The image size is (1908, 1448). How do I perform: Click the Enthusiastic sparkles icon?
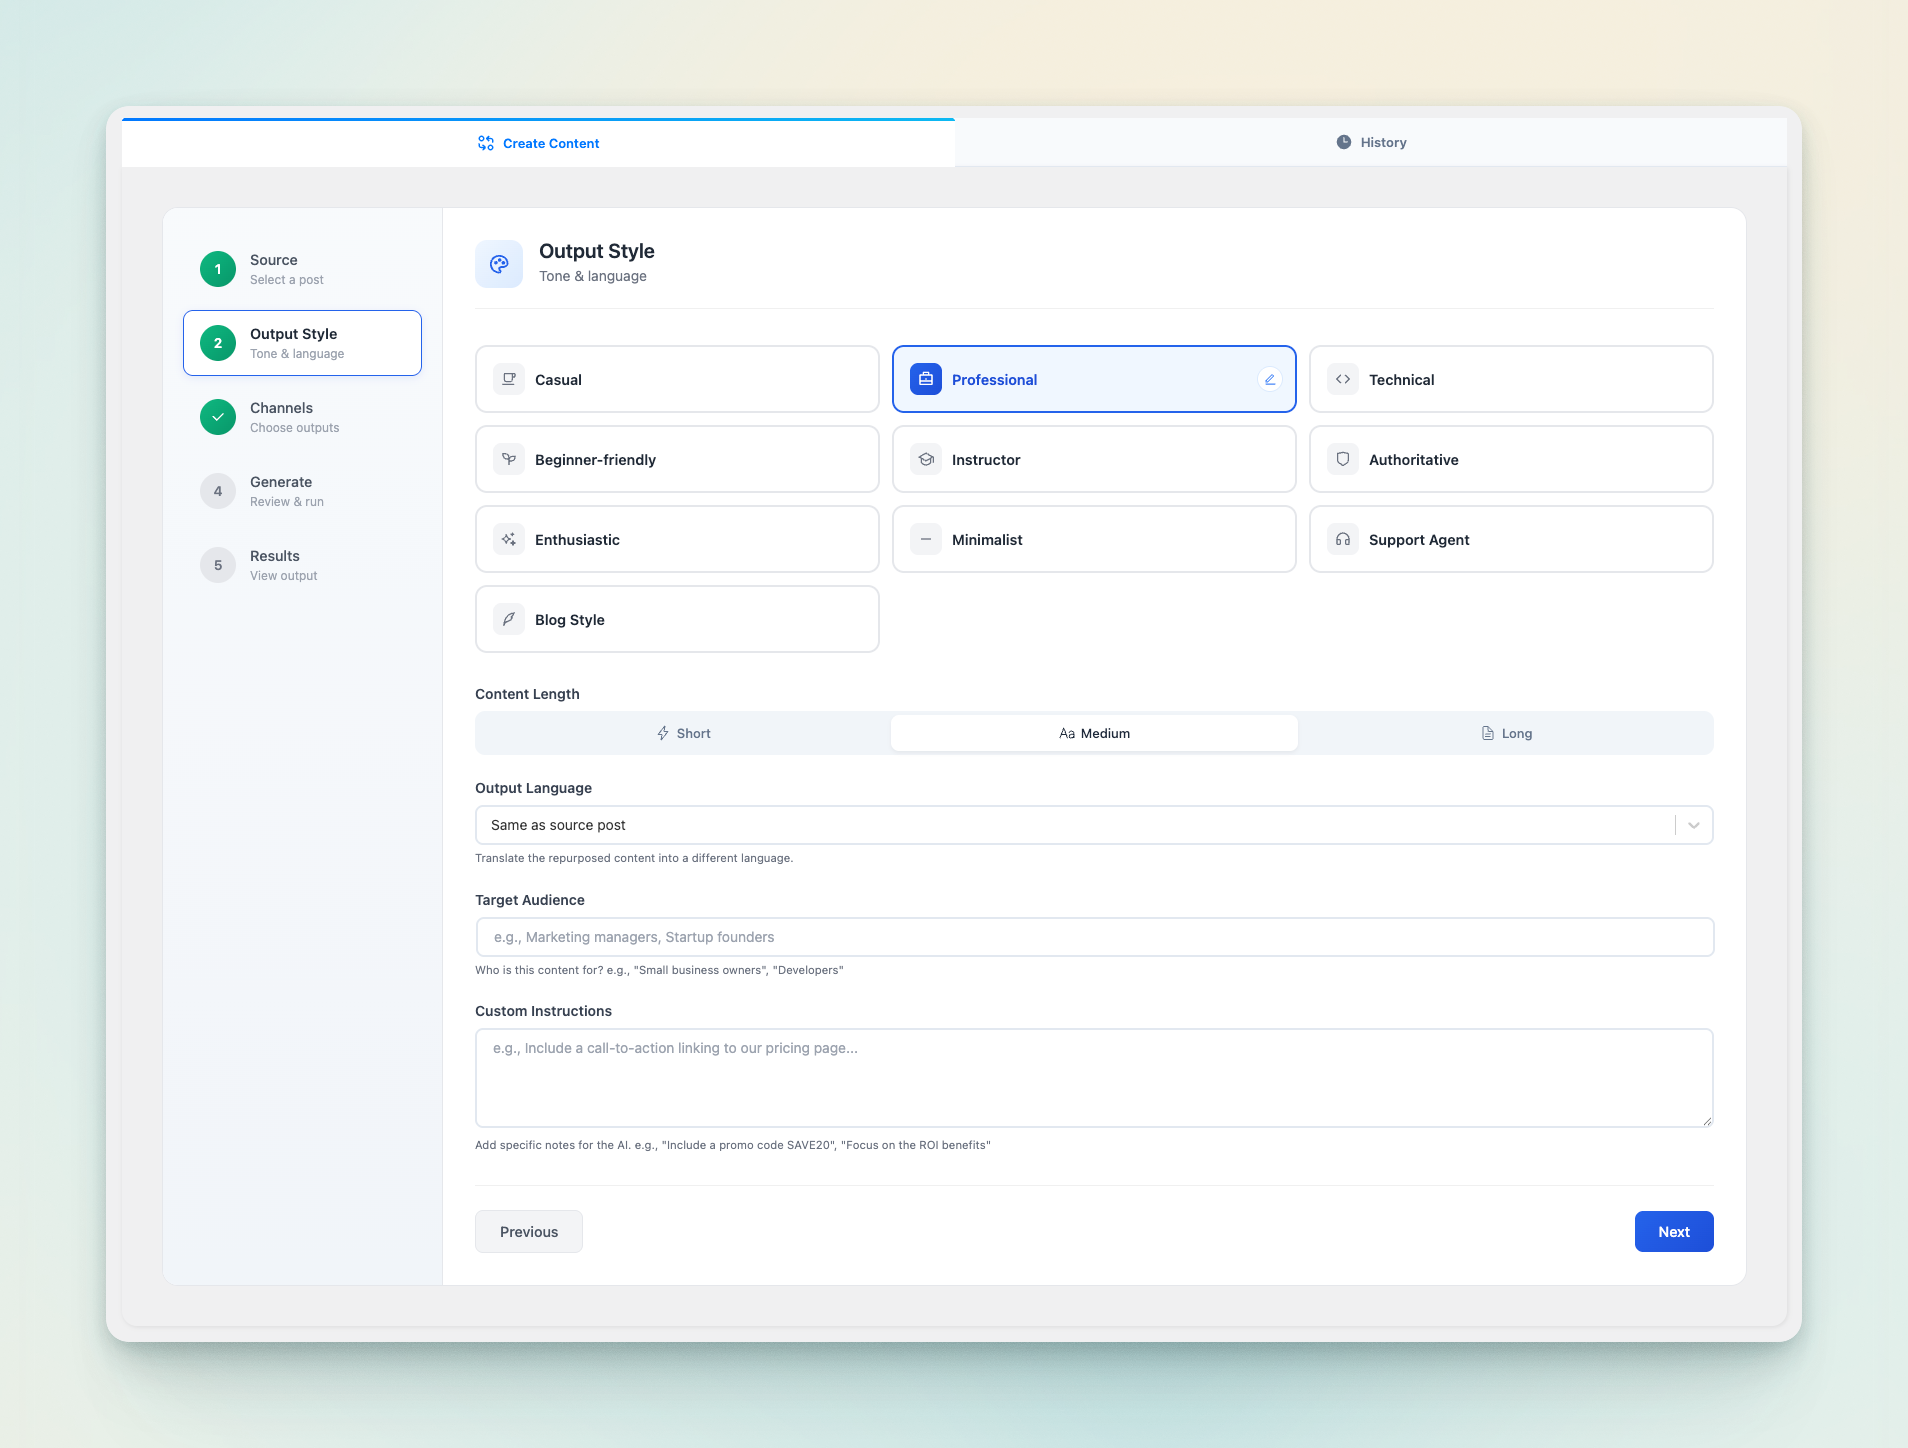click(509, 539)
